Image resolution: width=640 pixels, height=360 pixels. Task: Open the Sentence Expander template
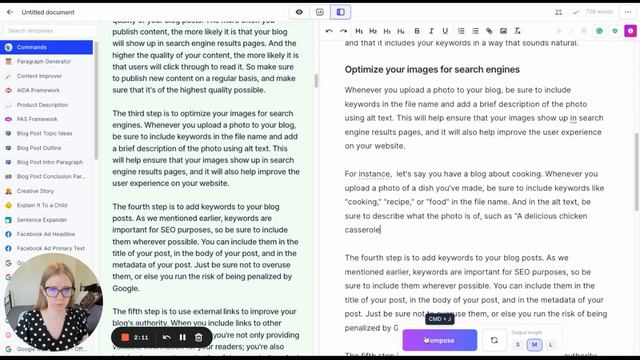[x=47, y=220]
